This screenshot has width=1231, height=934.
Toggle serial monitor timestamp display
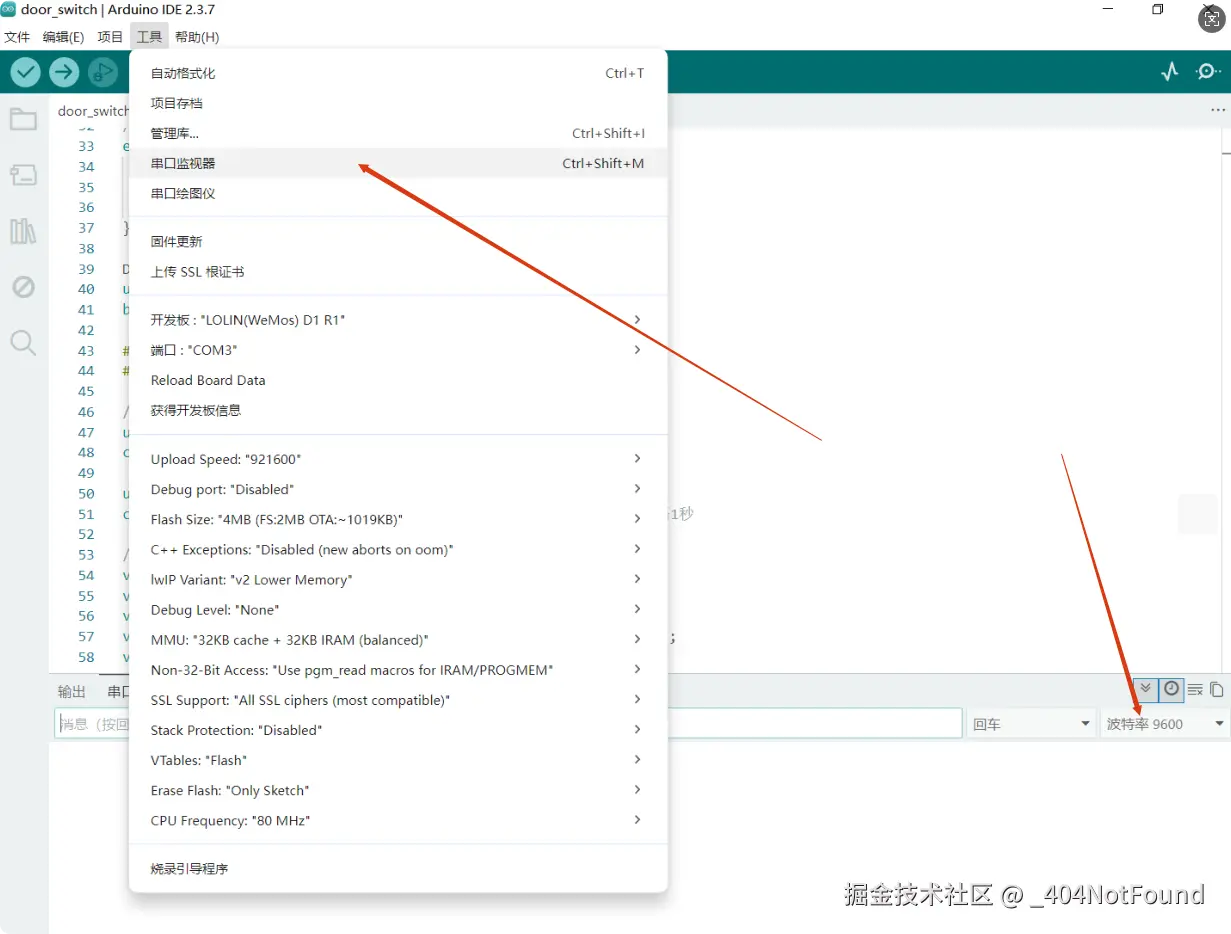point(1171,690)
